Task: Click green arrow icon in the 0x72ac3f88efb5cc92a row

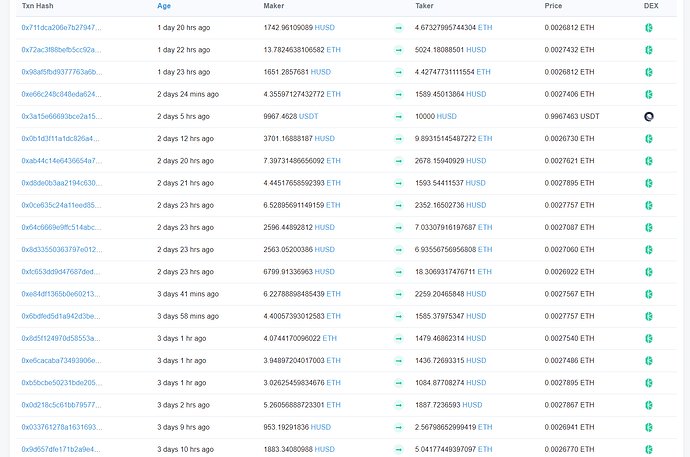Action: (x=398, y=50)
